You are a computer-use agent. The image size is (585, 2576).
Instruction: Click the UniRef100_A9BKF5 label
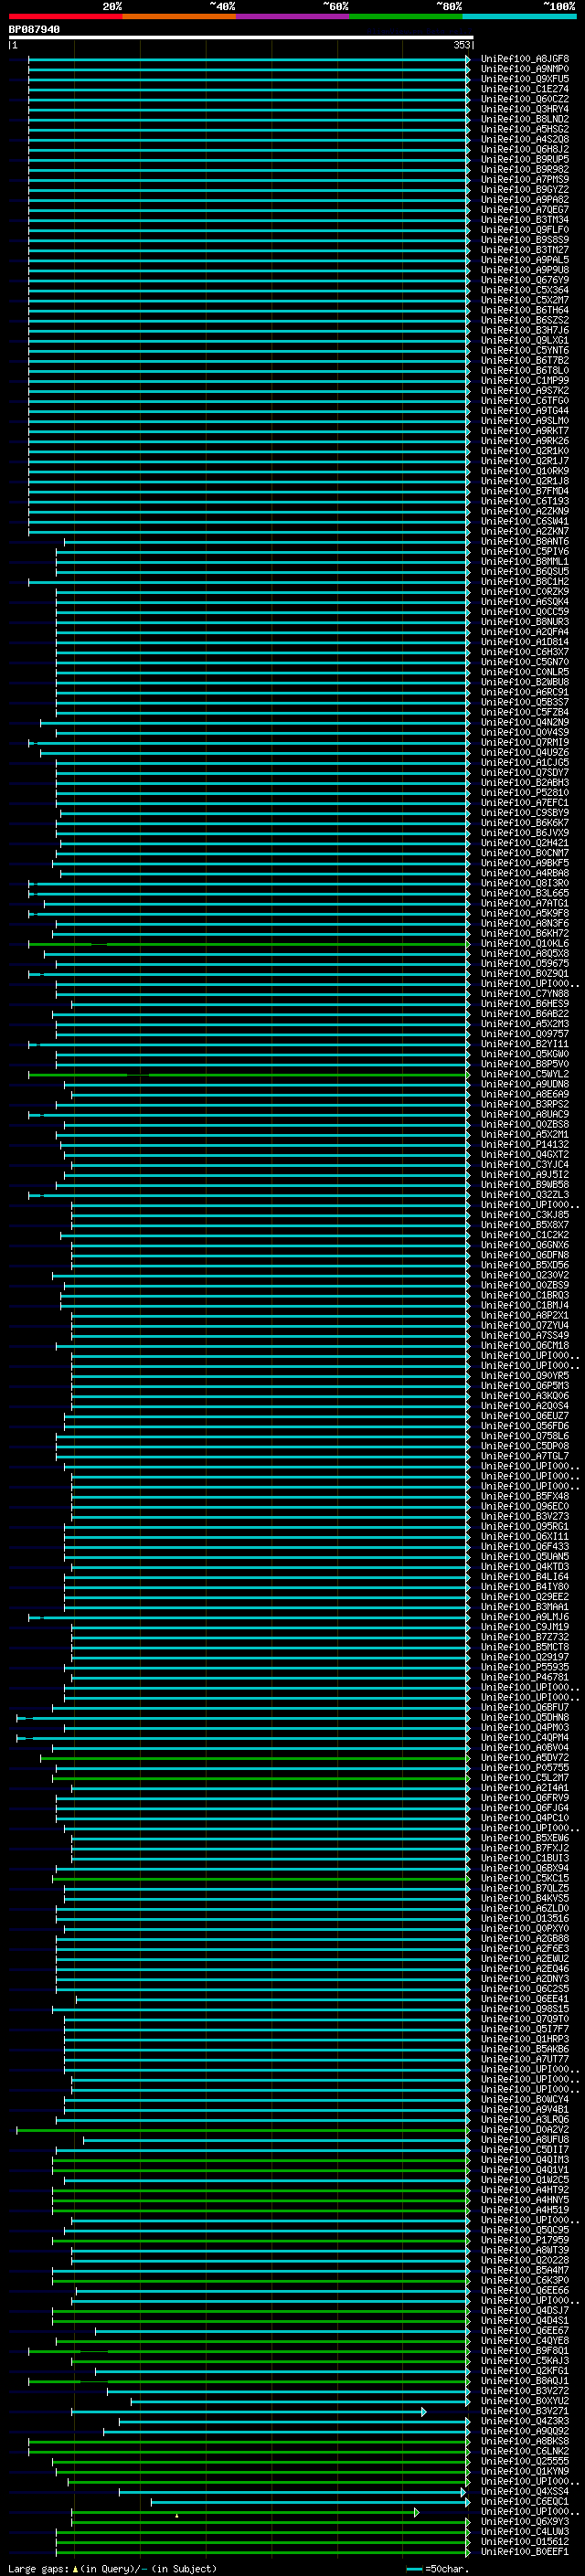click(x=525, y=863)
